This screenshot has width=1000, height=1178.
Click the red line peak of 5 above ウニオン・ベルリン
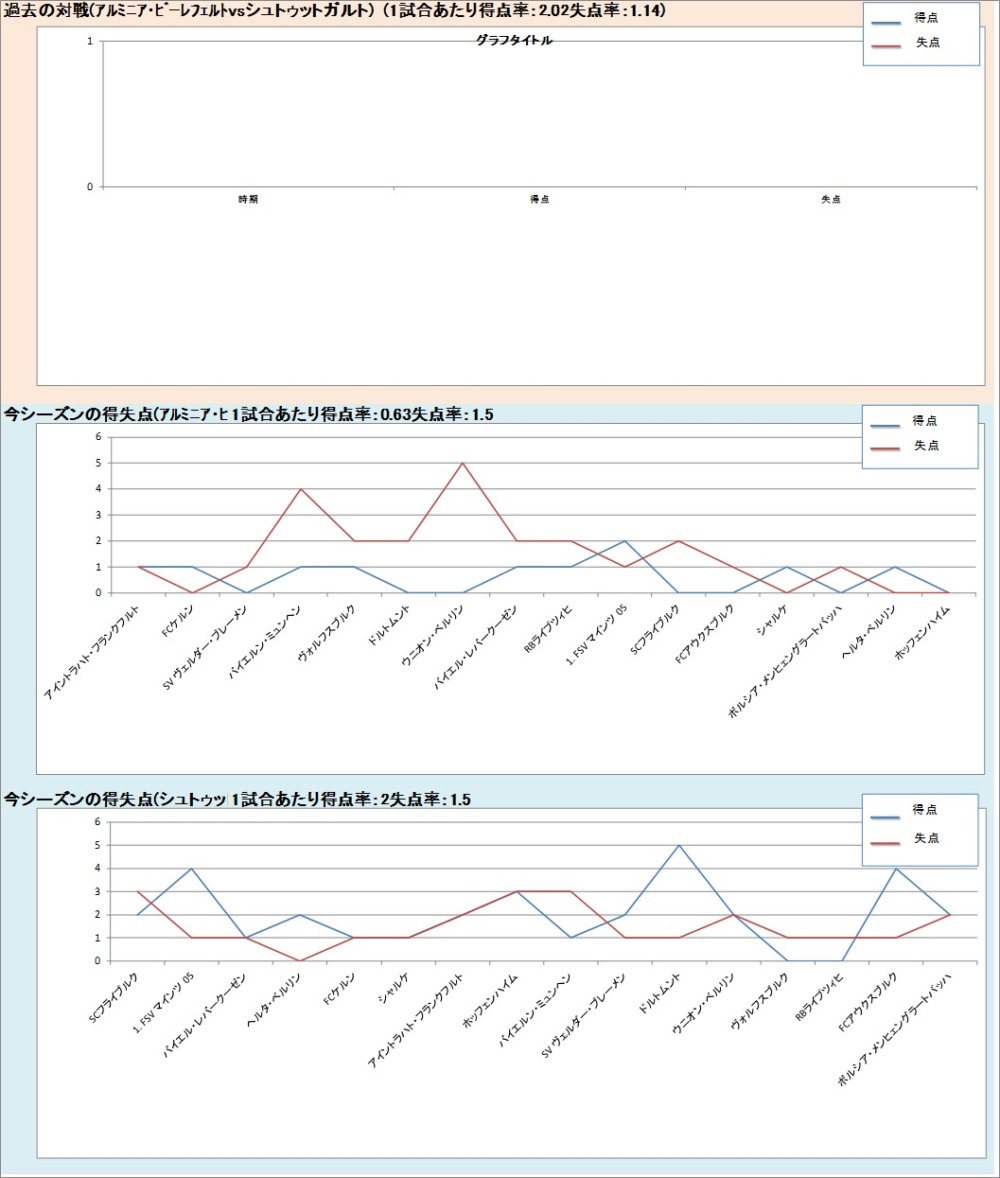pos(462,463)
